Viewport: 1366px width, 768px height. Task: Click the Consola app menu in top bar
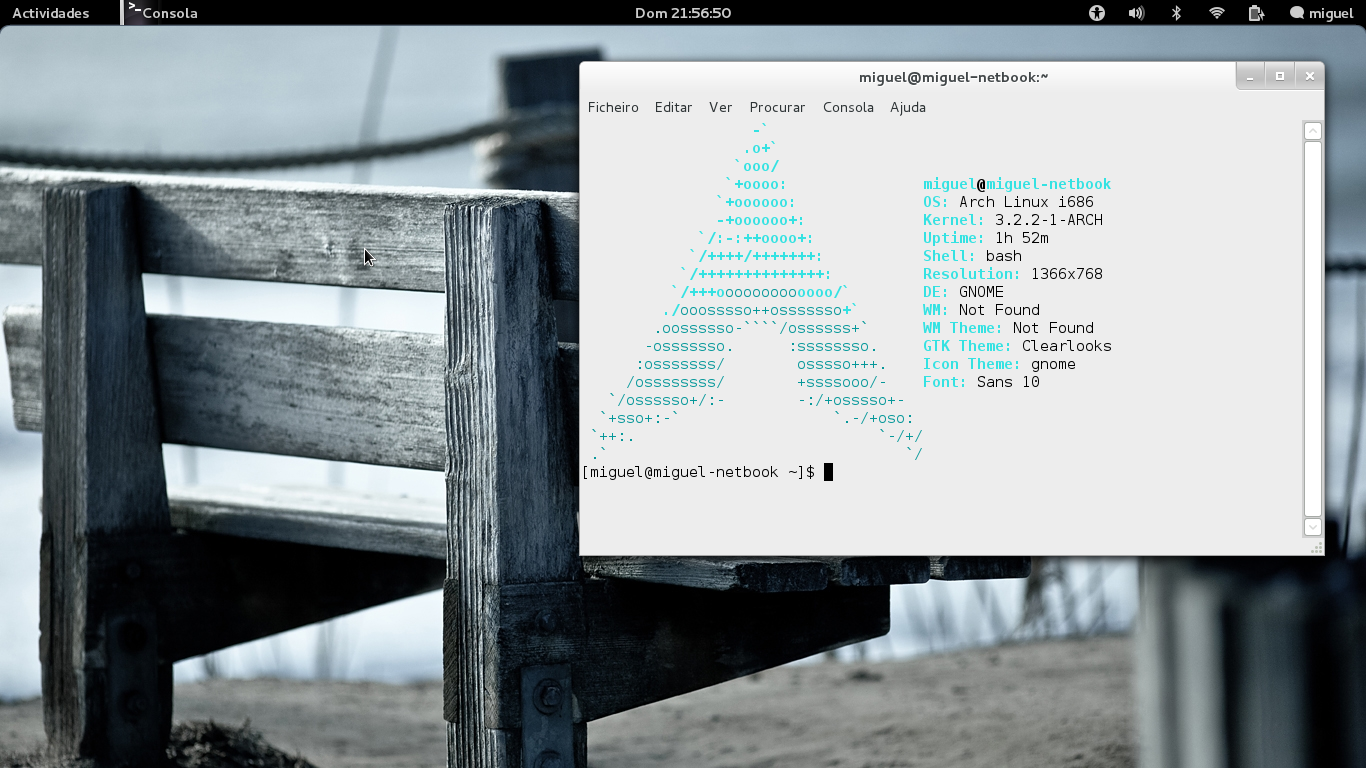pos(162,13)
